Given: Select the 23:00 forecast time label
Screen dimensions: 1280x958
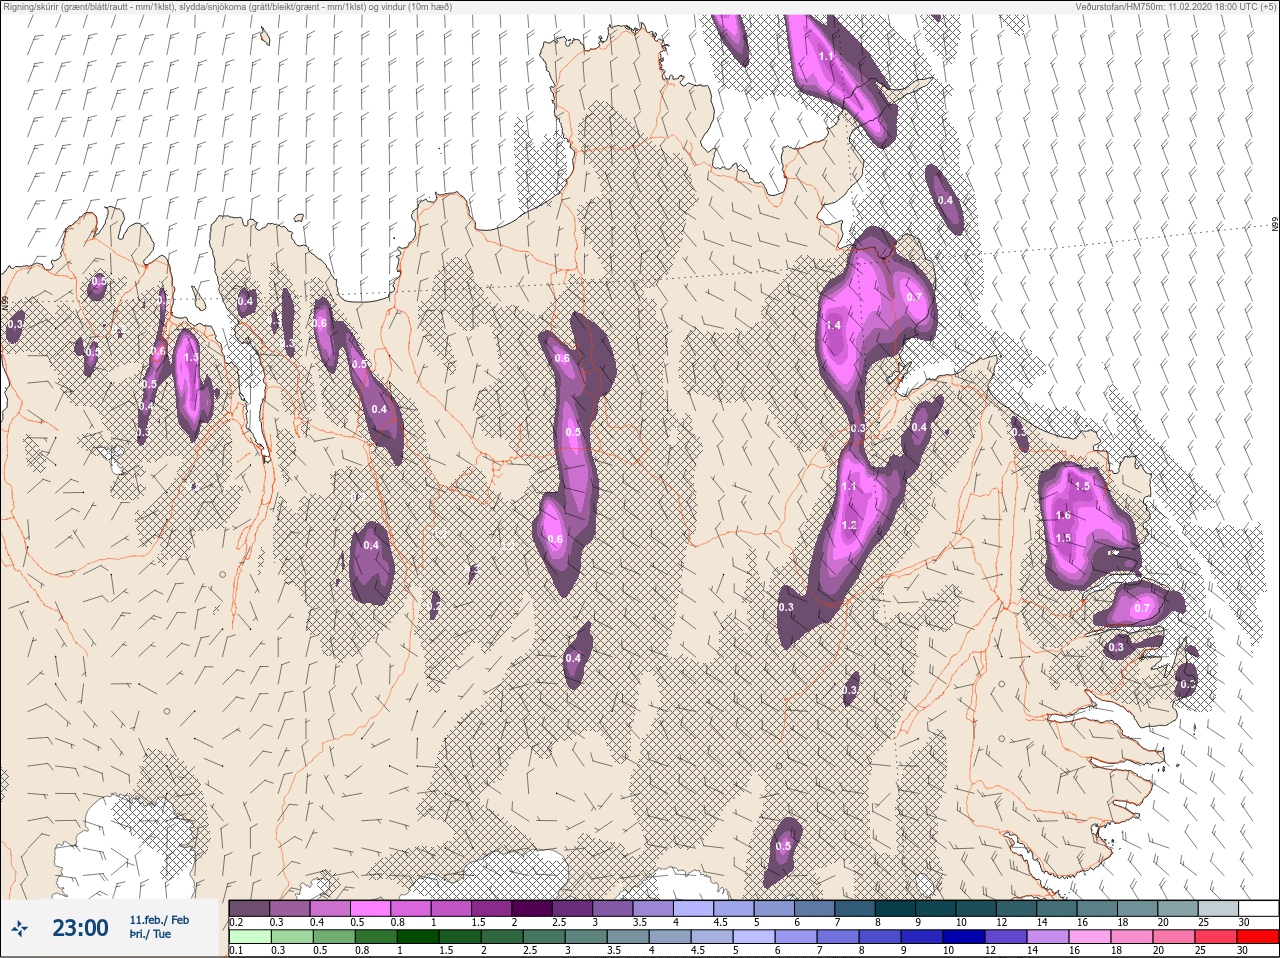Looking at the screenshot, I should 80,928.
